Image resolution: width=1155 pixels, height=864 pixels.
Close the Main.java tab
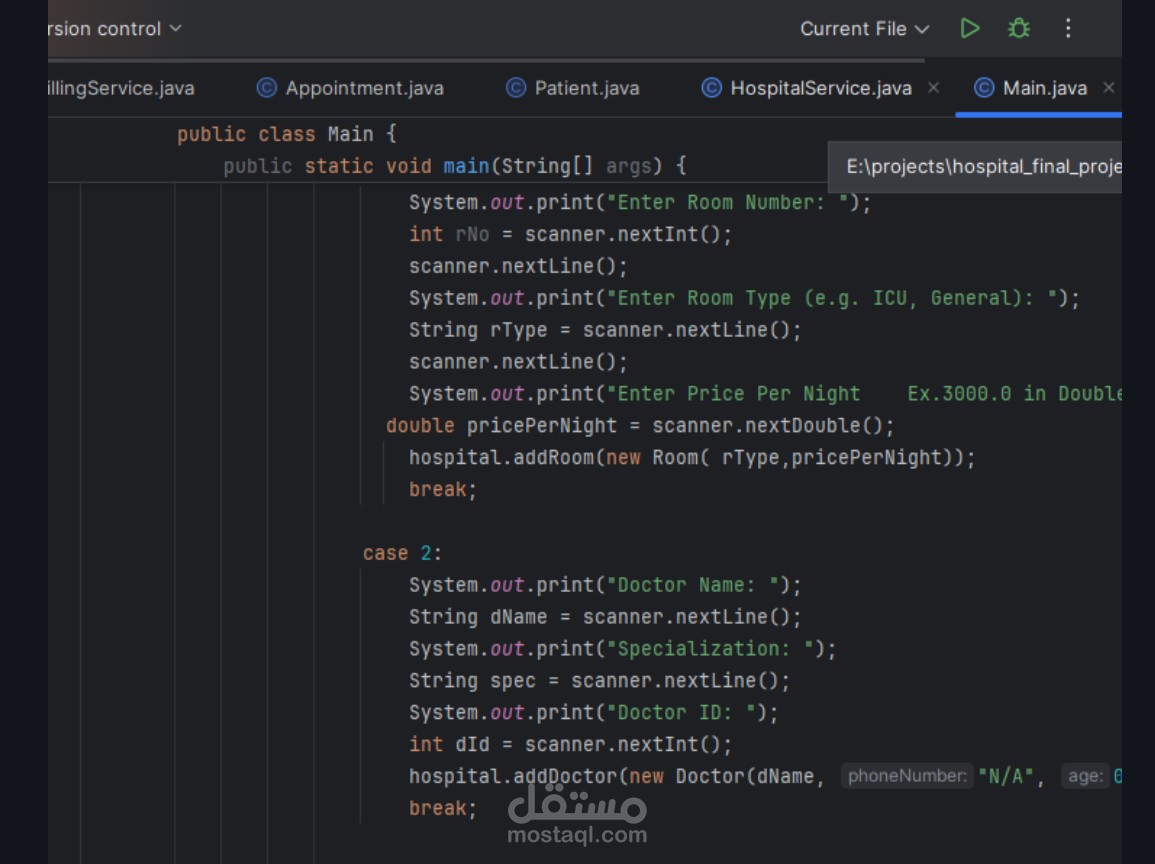(x=1108, y=88)
